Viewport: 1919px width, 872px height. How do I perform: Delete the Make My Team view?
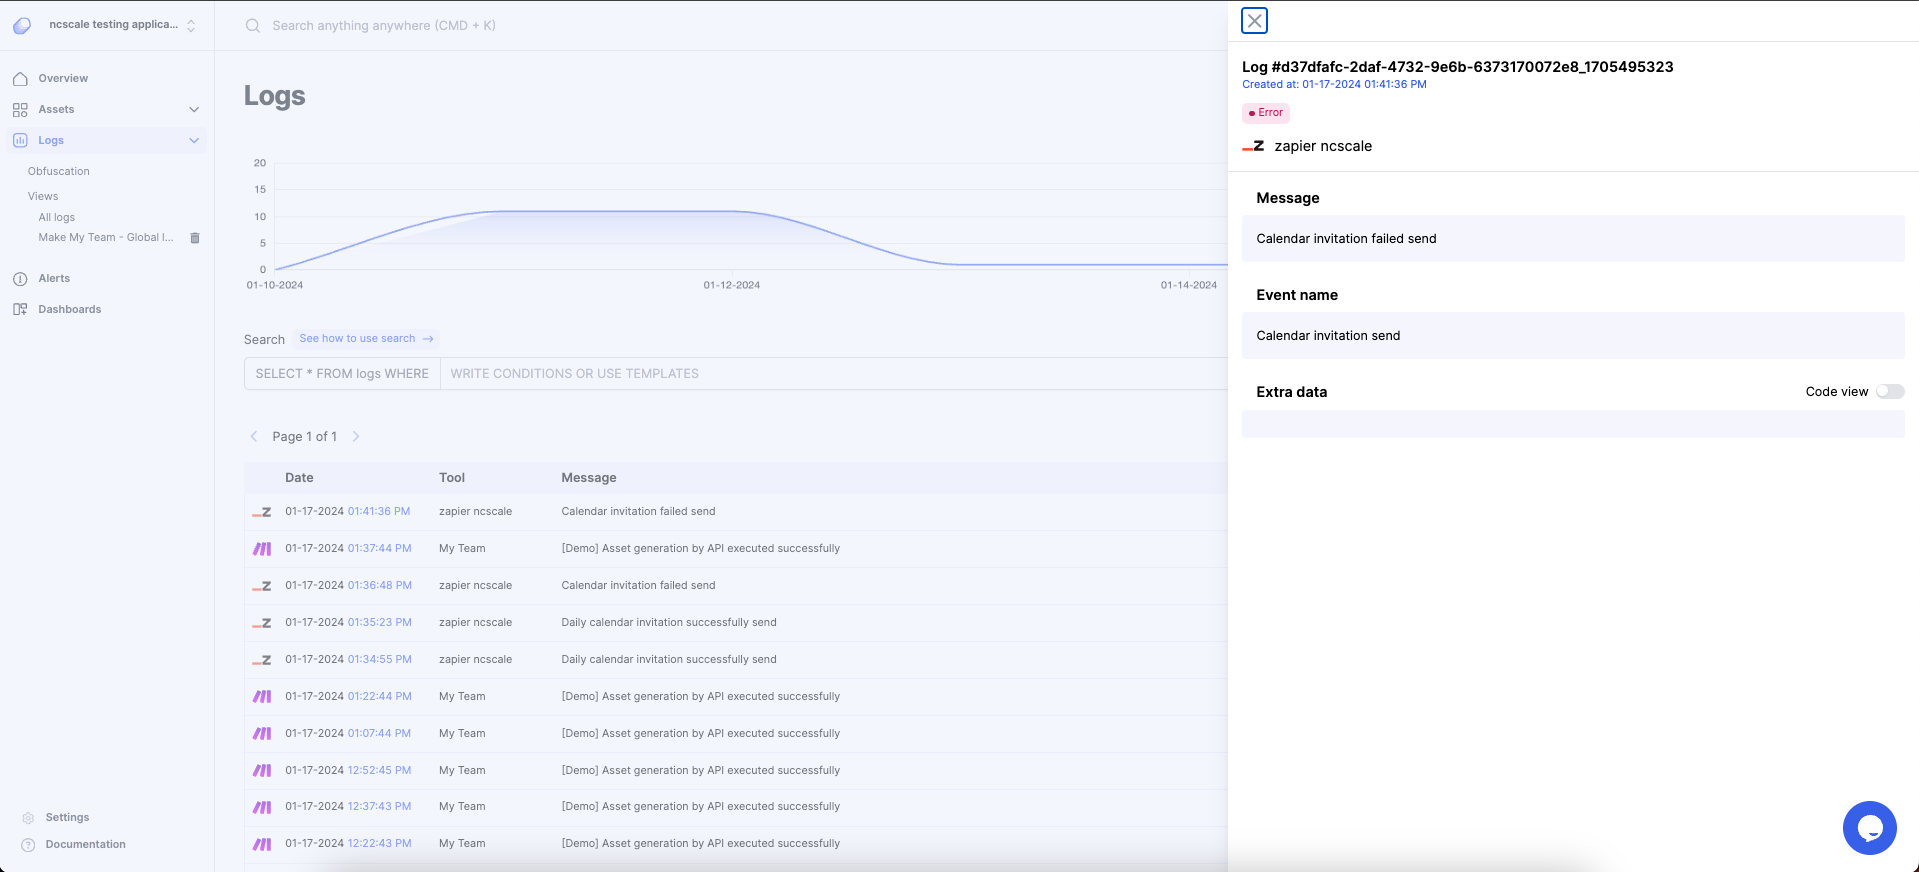195,238
